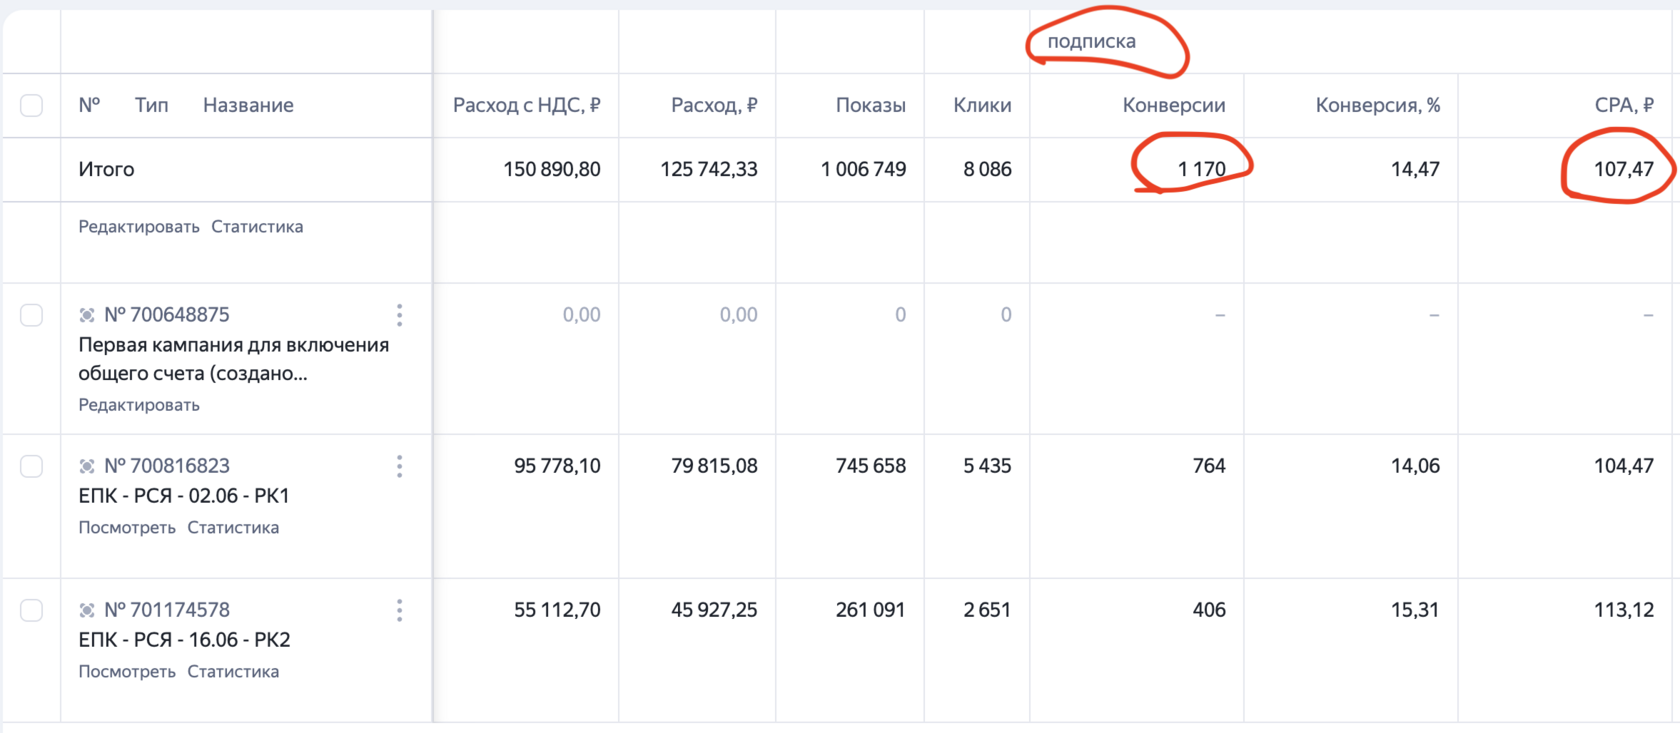Image resolution: width=1680 pixels, height=733 pixels.
Task: Tick checkbox for campaign № 700648875
Action: click(32, 315)
